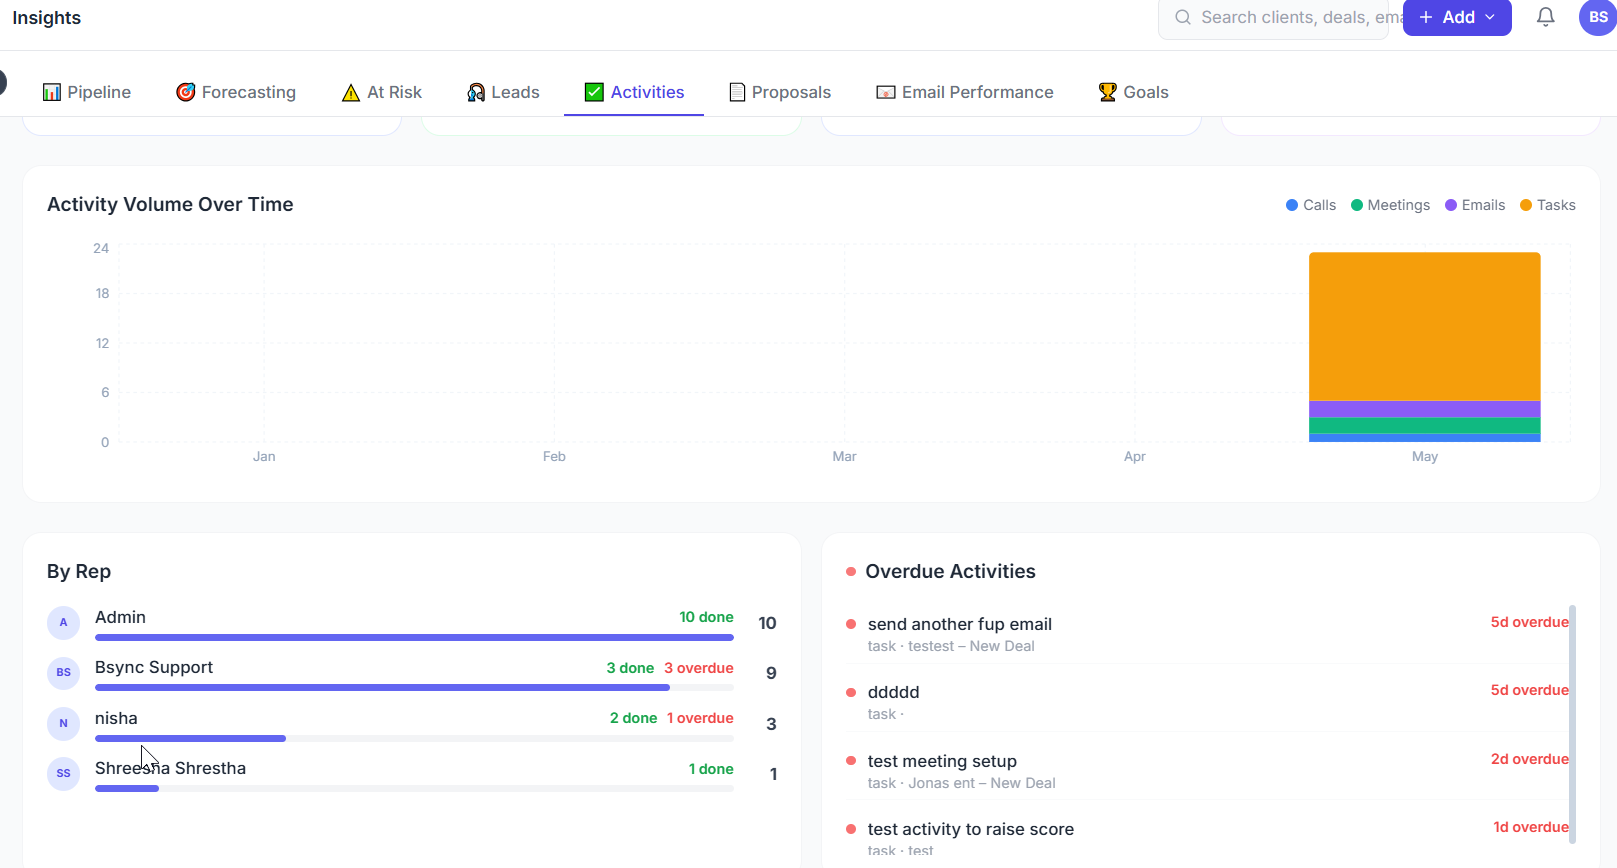Click Bsync Support's activity progress bar

pos(414,688)
